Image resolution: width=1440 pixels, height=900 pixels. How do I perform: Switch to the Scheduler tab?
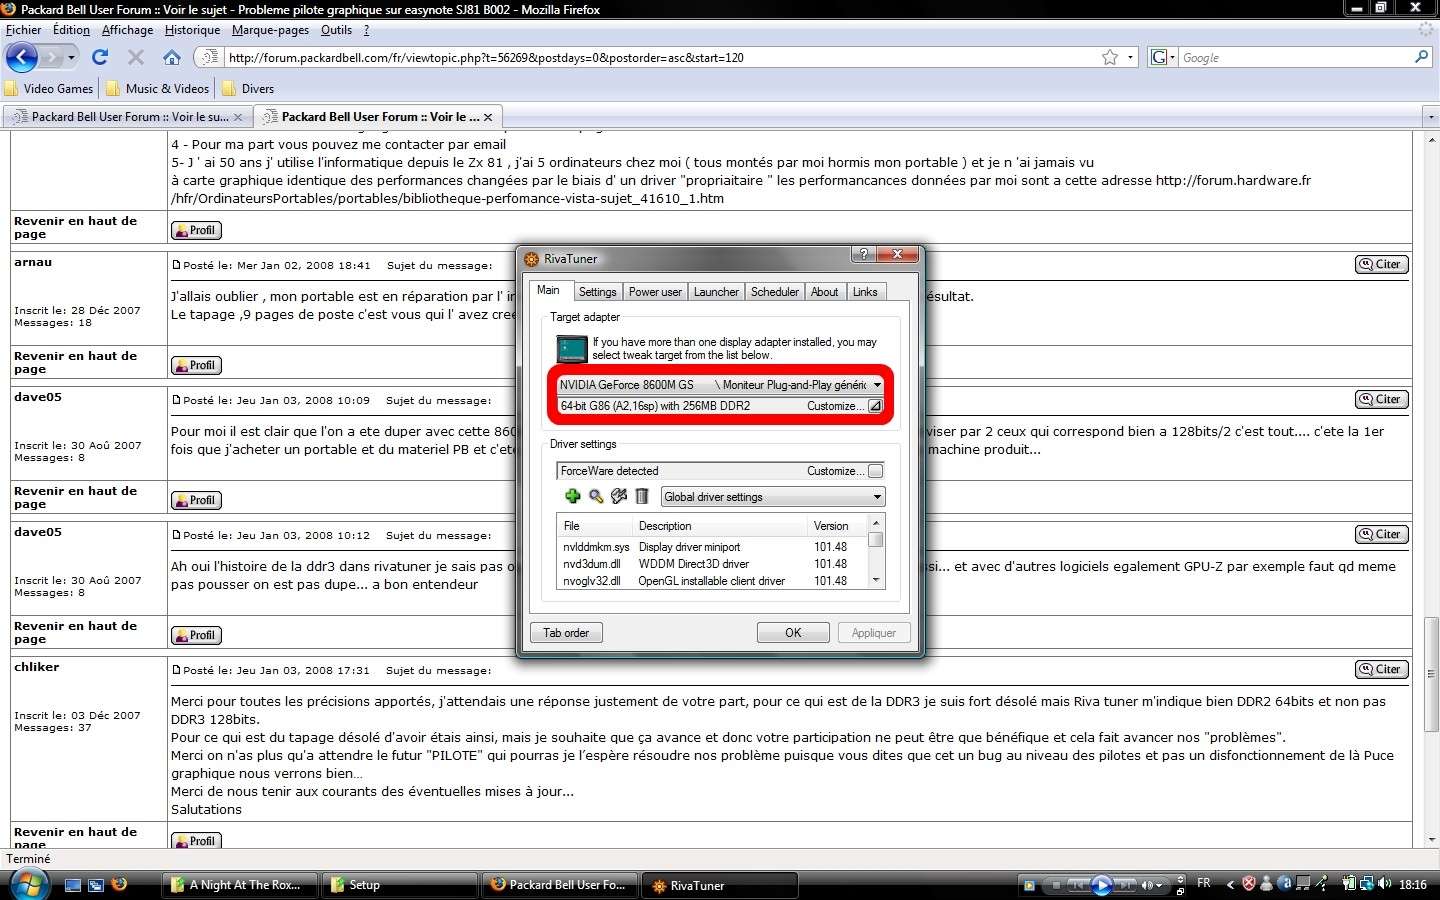pos(775,292)
